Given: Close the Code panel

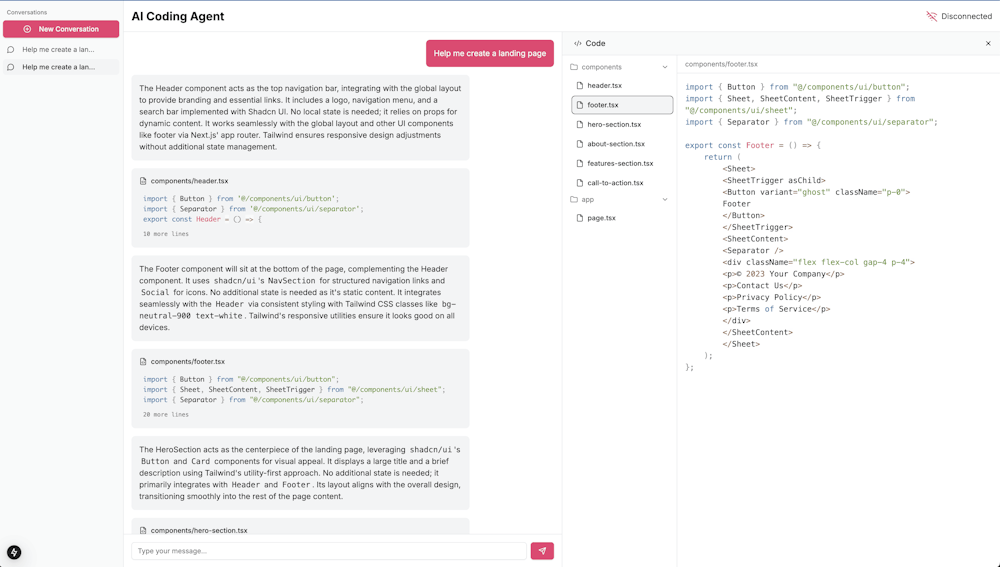Looking at the screenshot, I should (988, 44).
